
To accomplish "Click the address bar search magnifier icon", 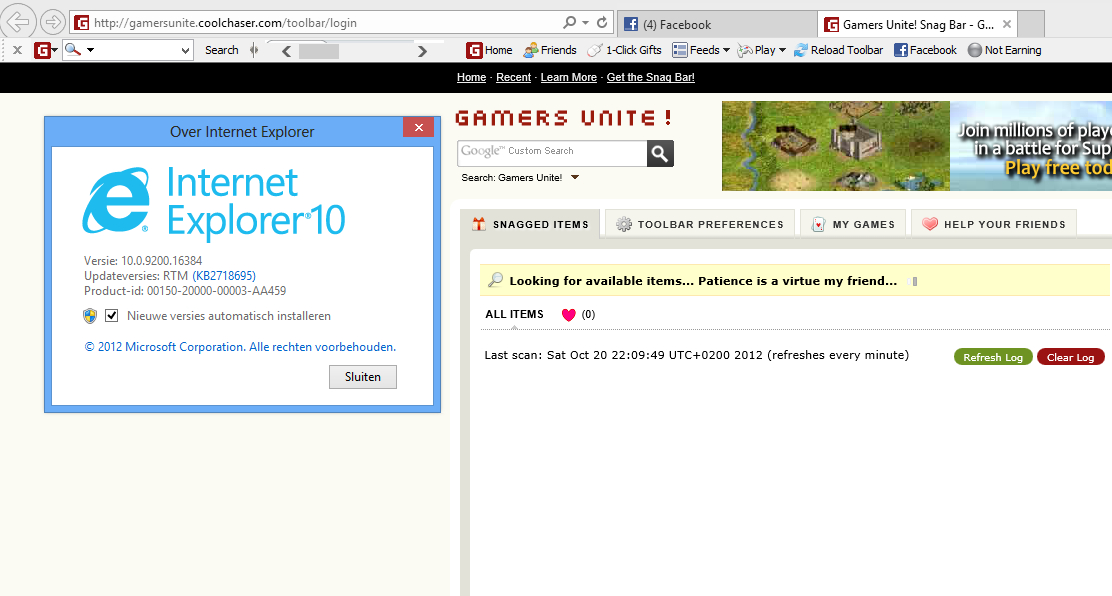I will [x=569, y=23].
